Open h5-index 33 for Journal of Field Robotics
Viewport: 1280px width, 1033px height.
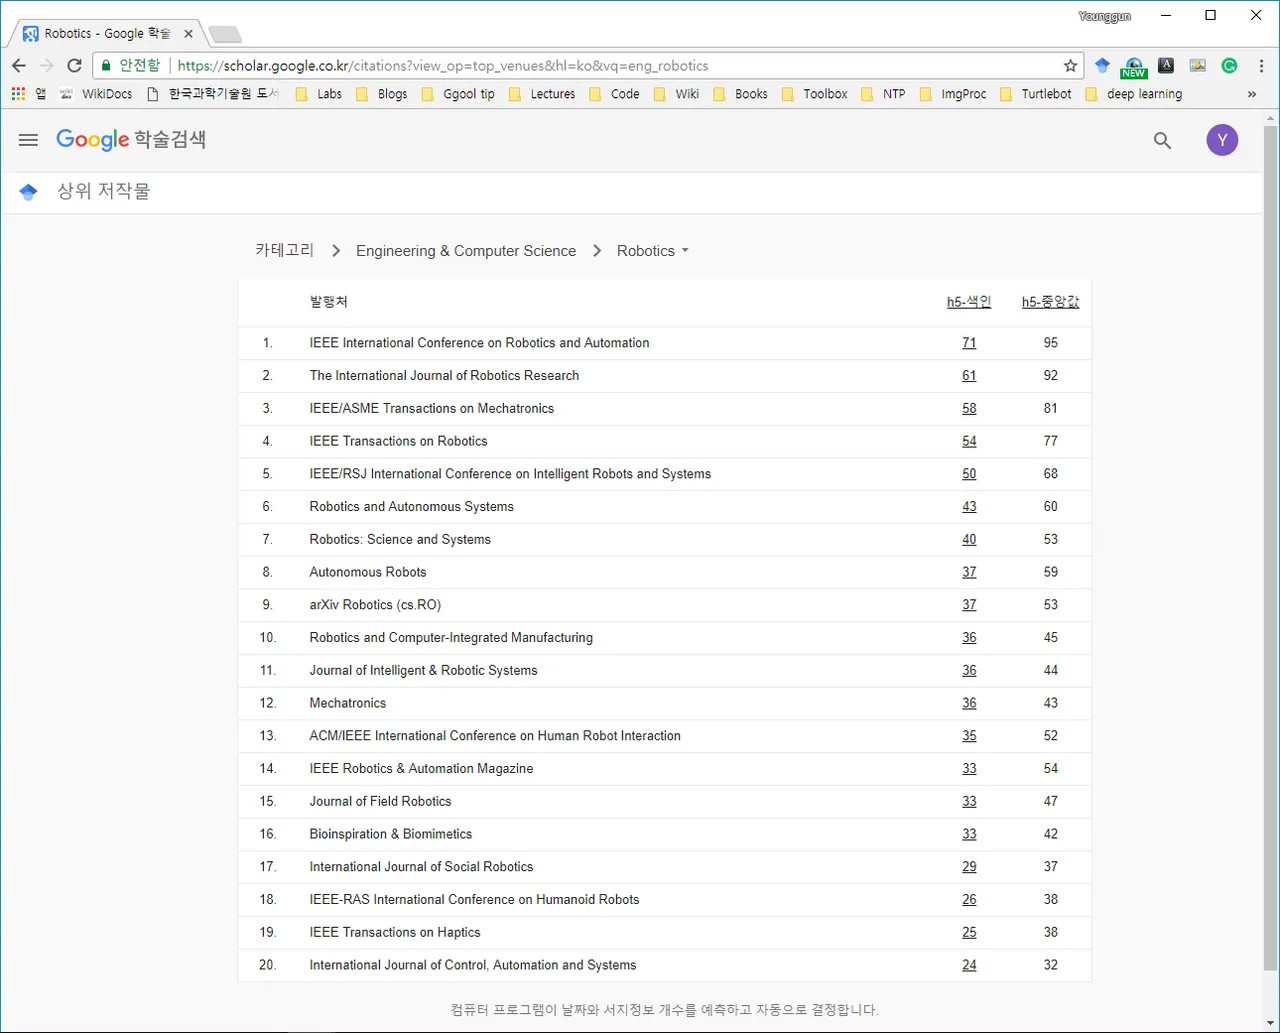[x=969, y=802]
